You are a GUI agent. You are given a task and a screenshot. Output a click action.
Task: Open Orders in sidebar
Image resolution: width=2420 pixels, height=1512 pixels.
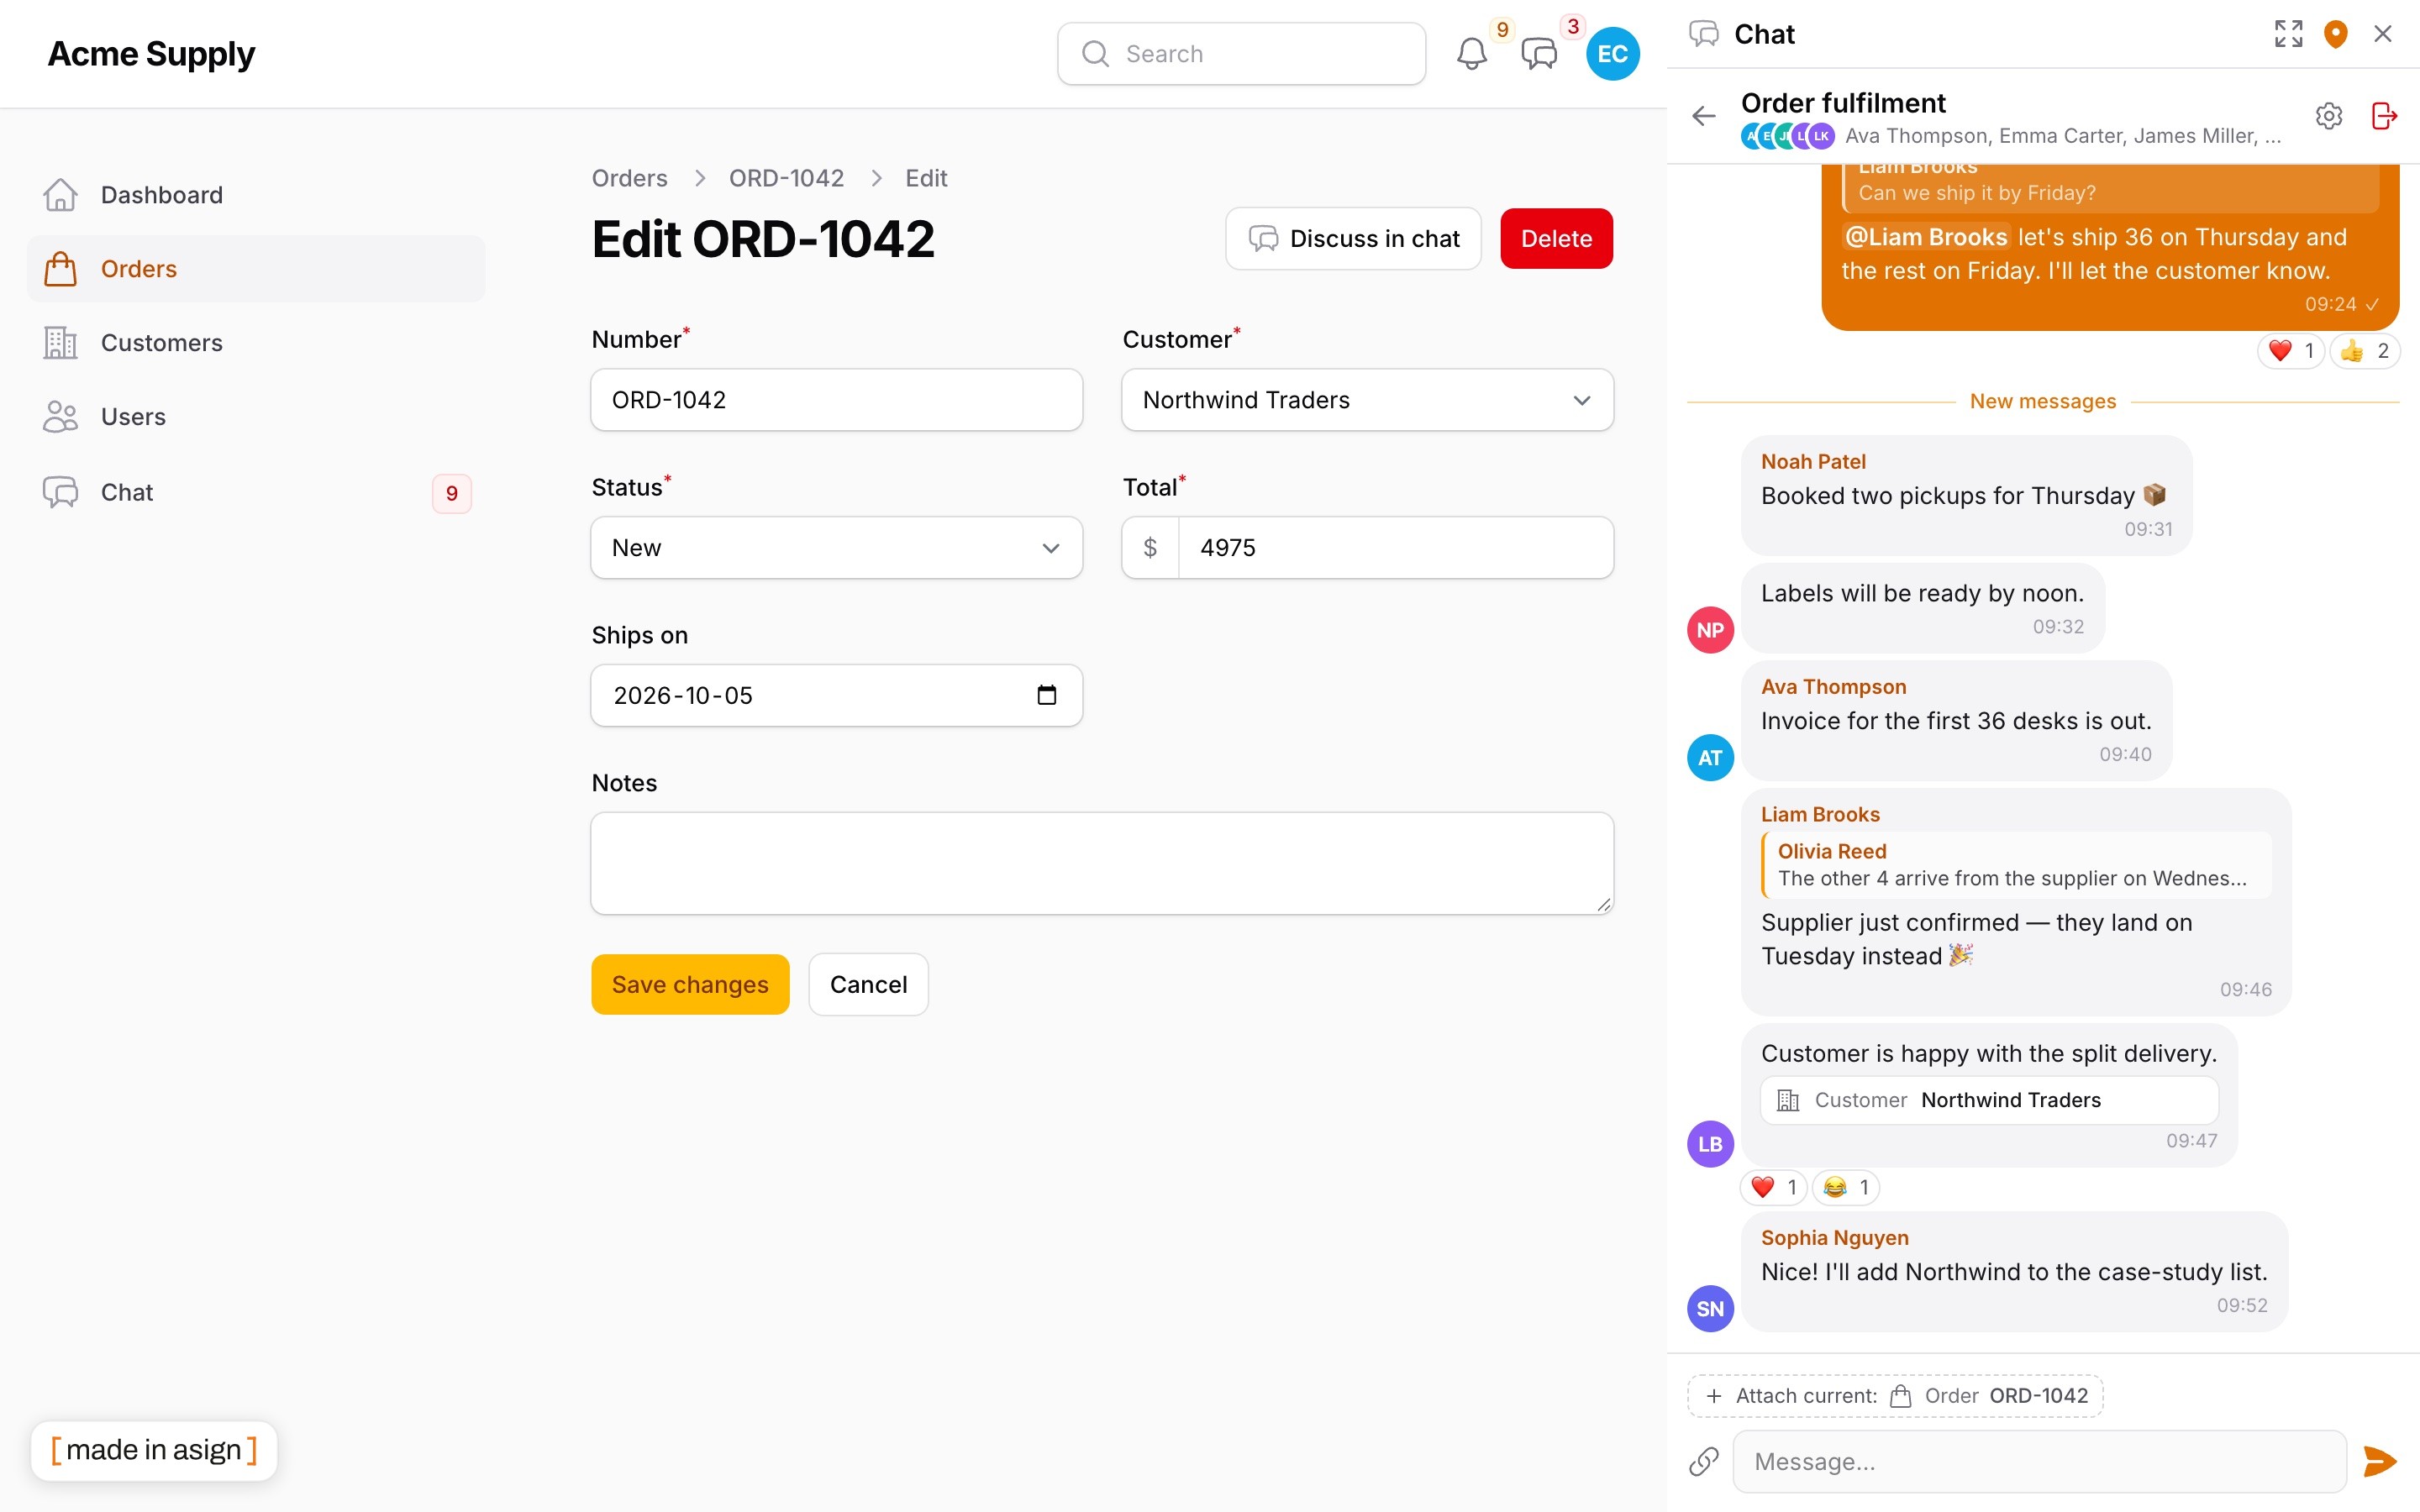tap(256, 269)
